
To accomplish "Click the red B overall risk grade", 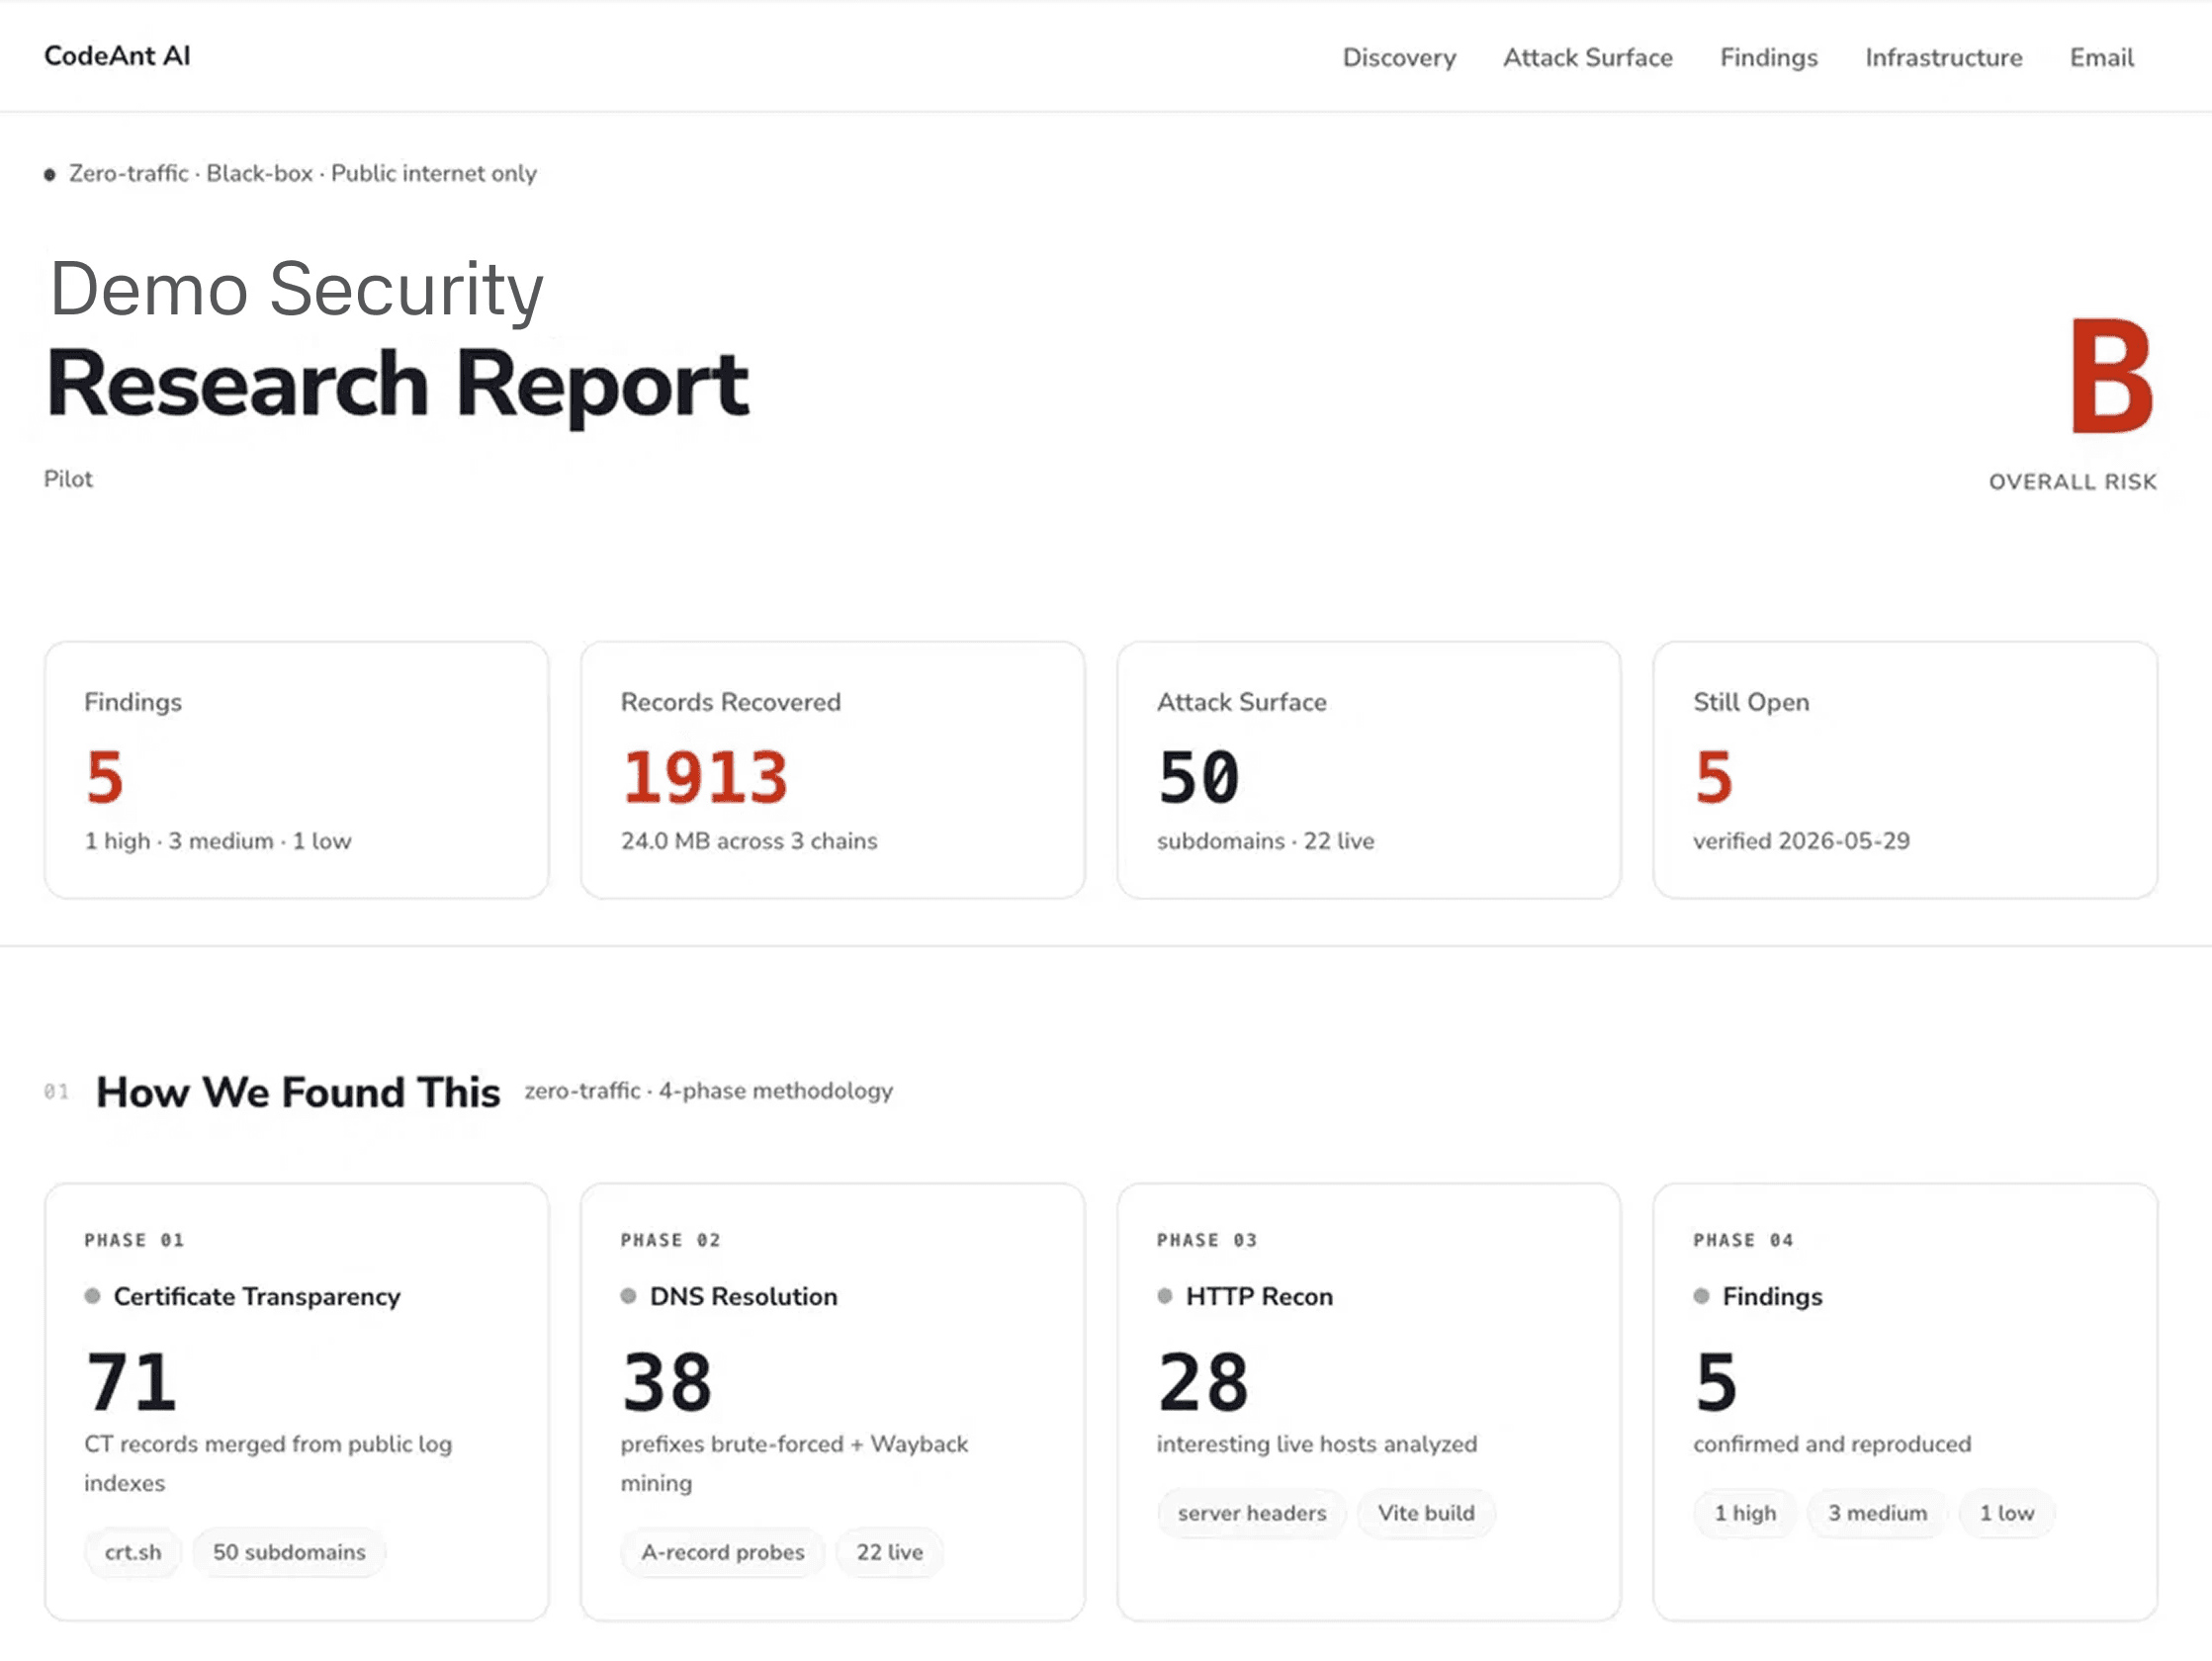I will [x=2112, y=376].
